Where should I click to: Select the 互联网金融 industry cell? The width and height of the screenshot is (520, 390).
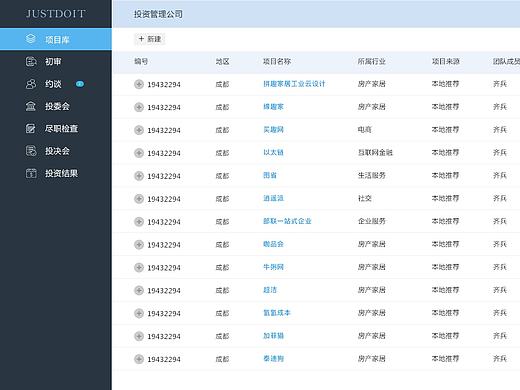click(375, 153)
